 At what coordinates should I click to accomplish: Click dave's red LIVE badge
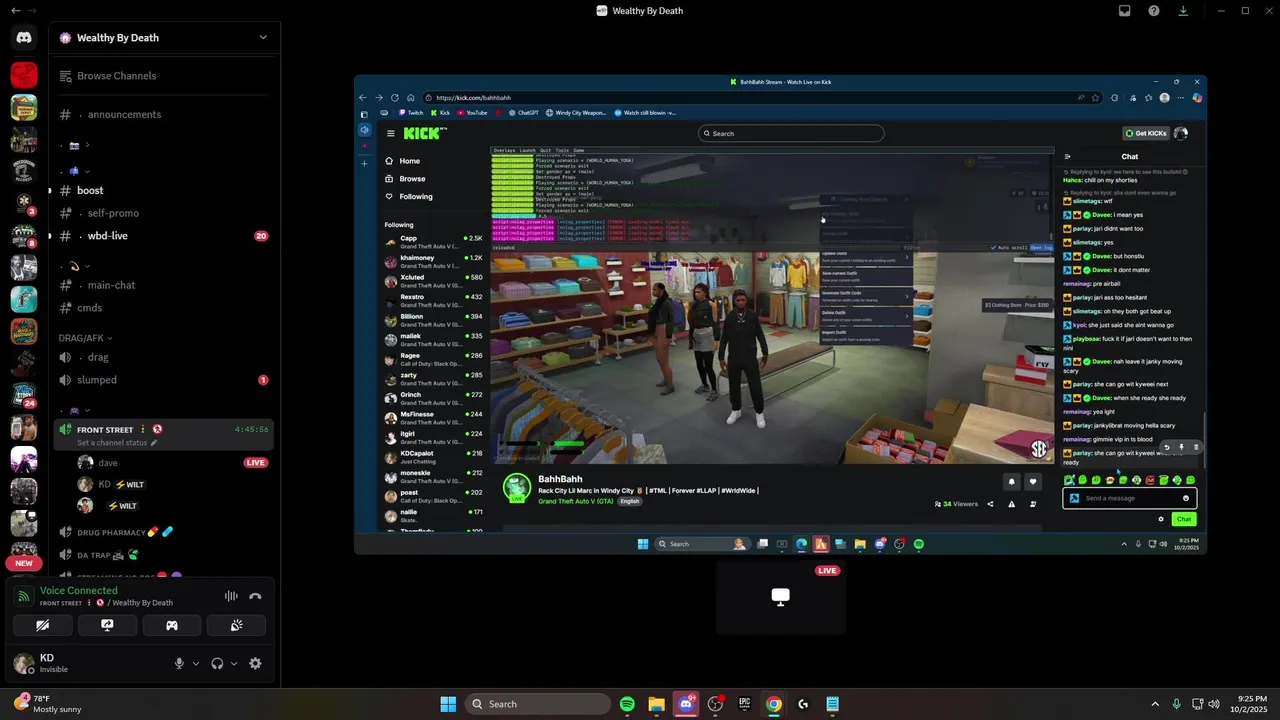coord(256,463)
